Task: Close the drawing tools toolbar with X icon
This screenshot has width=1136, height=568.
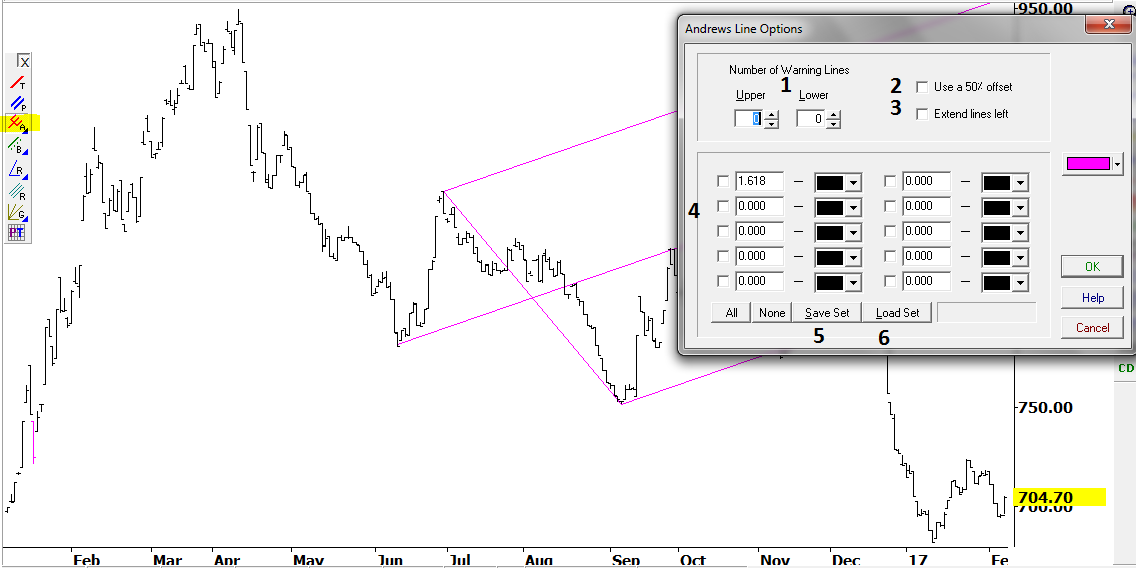Action: 23,62
